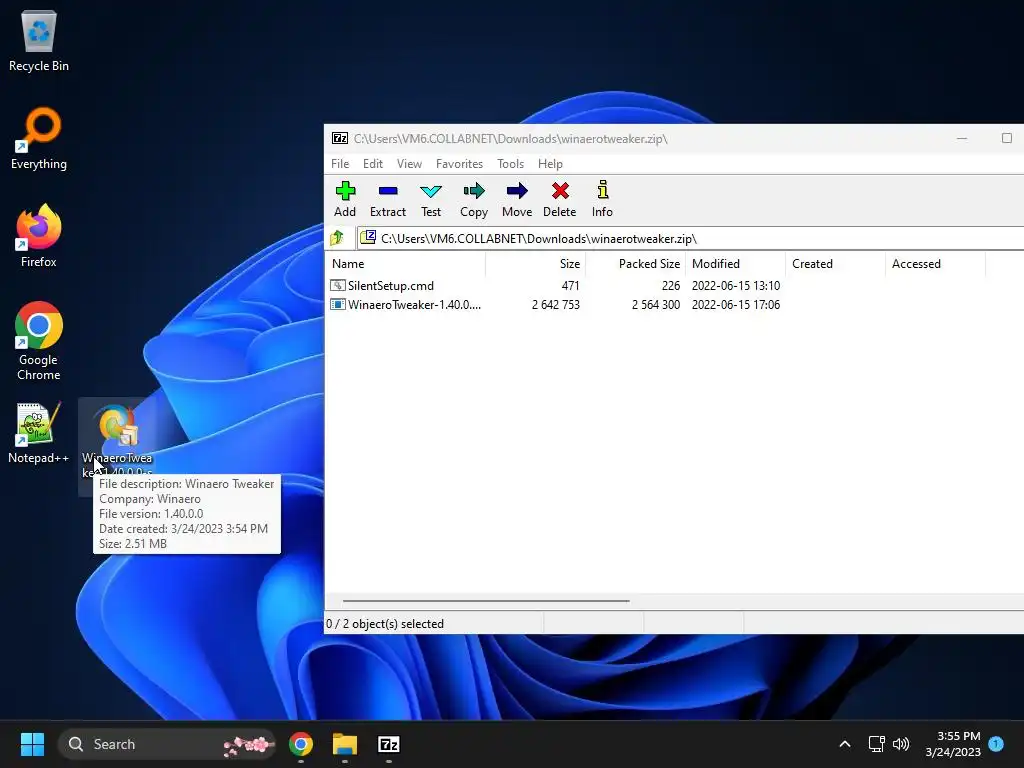This screenshot has width=1024, height=768.
Task: Sort by the Size column header
Action: 536,264
